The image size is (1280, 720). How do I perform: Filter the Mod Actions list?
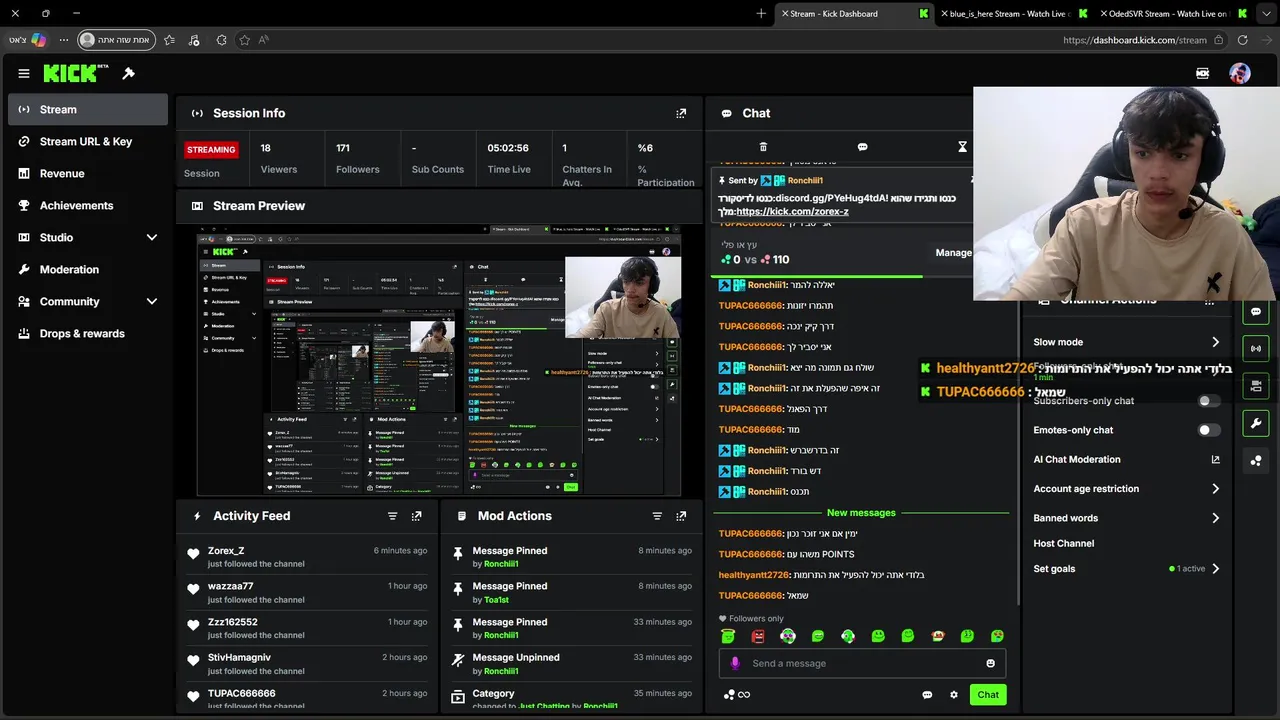[x=657, y=516]
